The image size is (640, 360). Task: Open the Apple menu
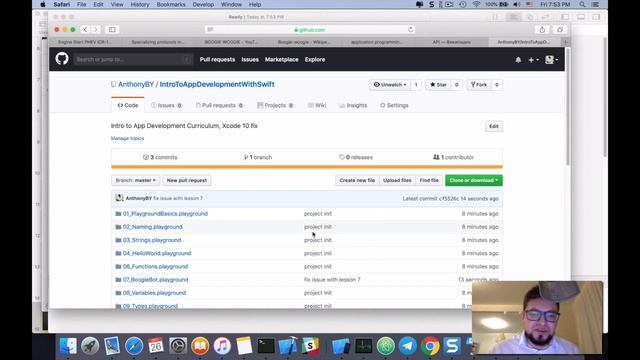(x=43, y=4)
